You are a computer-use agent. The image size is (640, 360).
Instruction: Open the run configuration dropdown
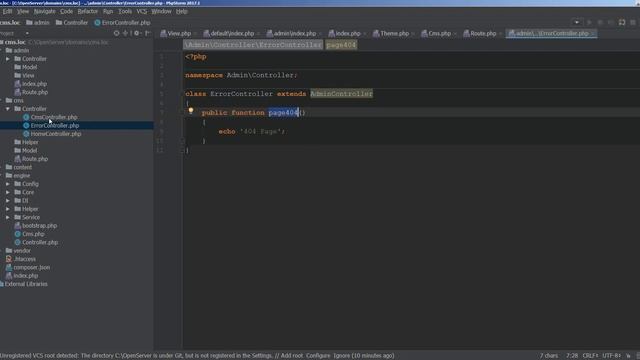pyautogui.click(x=577, y=22)
